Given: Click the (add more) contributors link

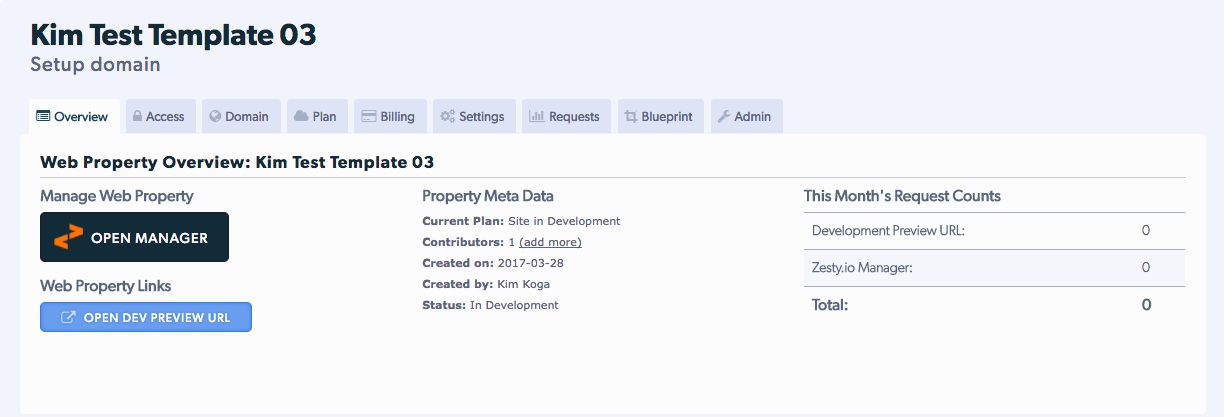Looking at the screenshot, I should (x=550, y=242).
